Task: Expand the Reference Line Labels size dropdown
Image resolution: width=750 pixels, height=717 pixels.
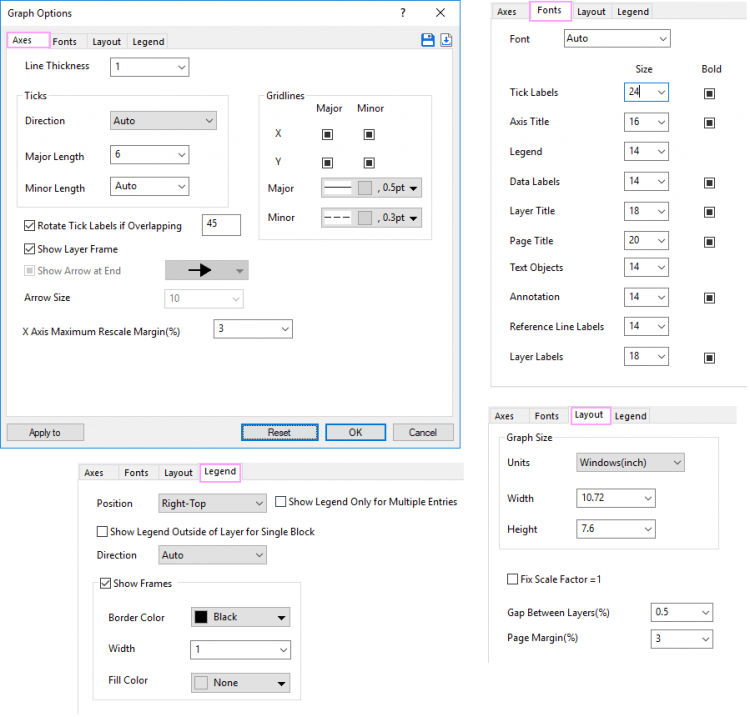Action: (646, 327)
